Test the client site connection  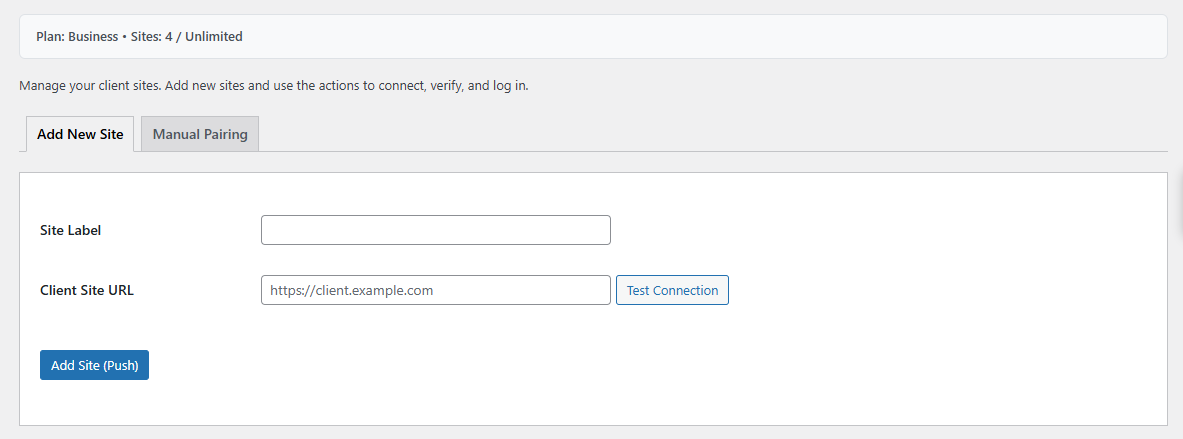pos(672,290)
